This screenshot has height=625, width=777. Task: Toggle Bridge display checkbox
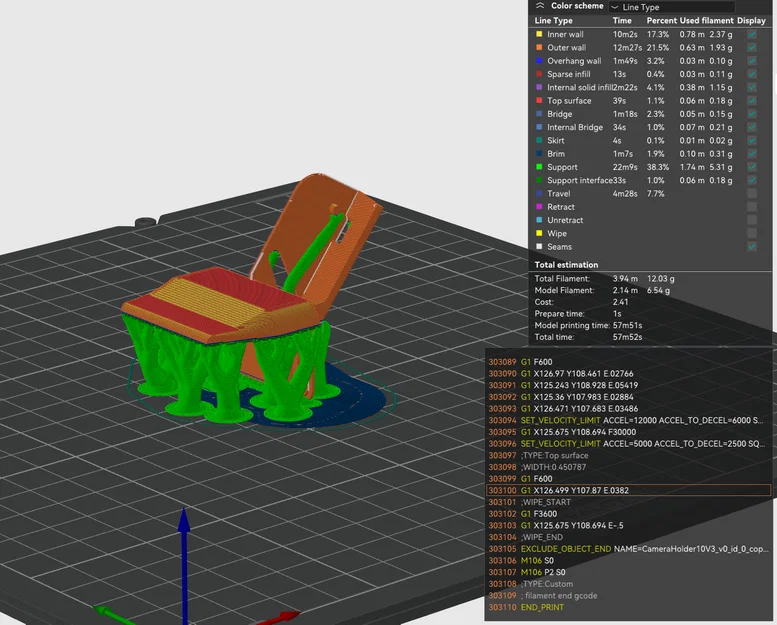pos(752,114)
